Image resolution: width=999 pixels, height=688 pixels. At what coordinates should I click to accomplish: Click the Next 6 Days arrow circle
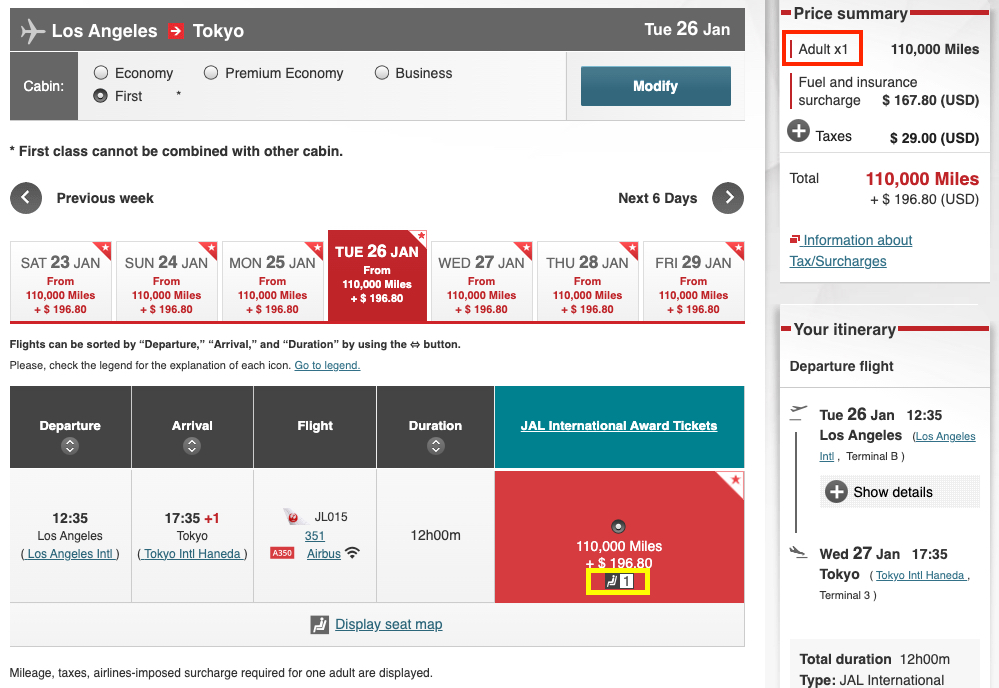point(728,198)
